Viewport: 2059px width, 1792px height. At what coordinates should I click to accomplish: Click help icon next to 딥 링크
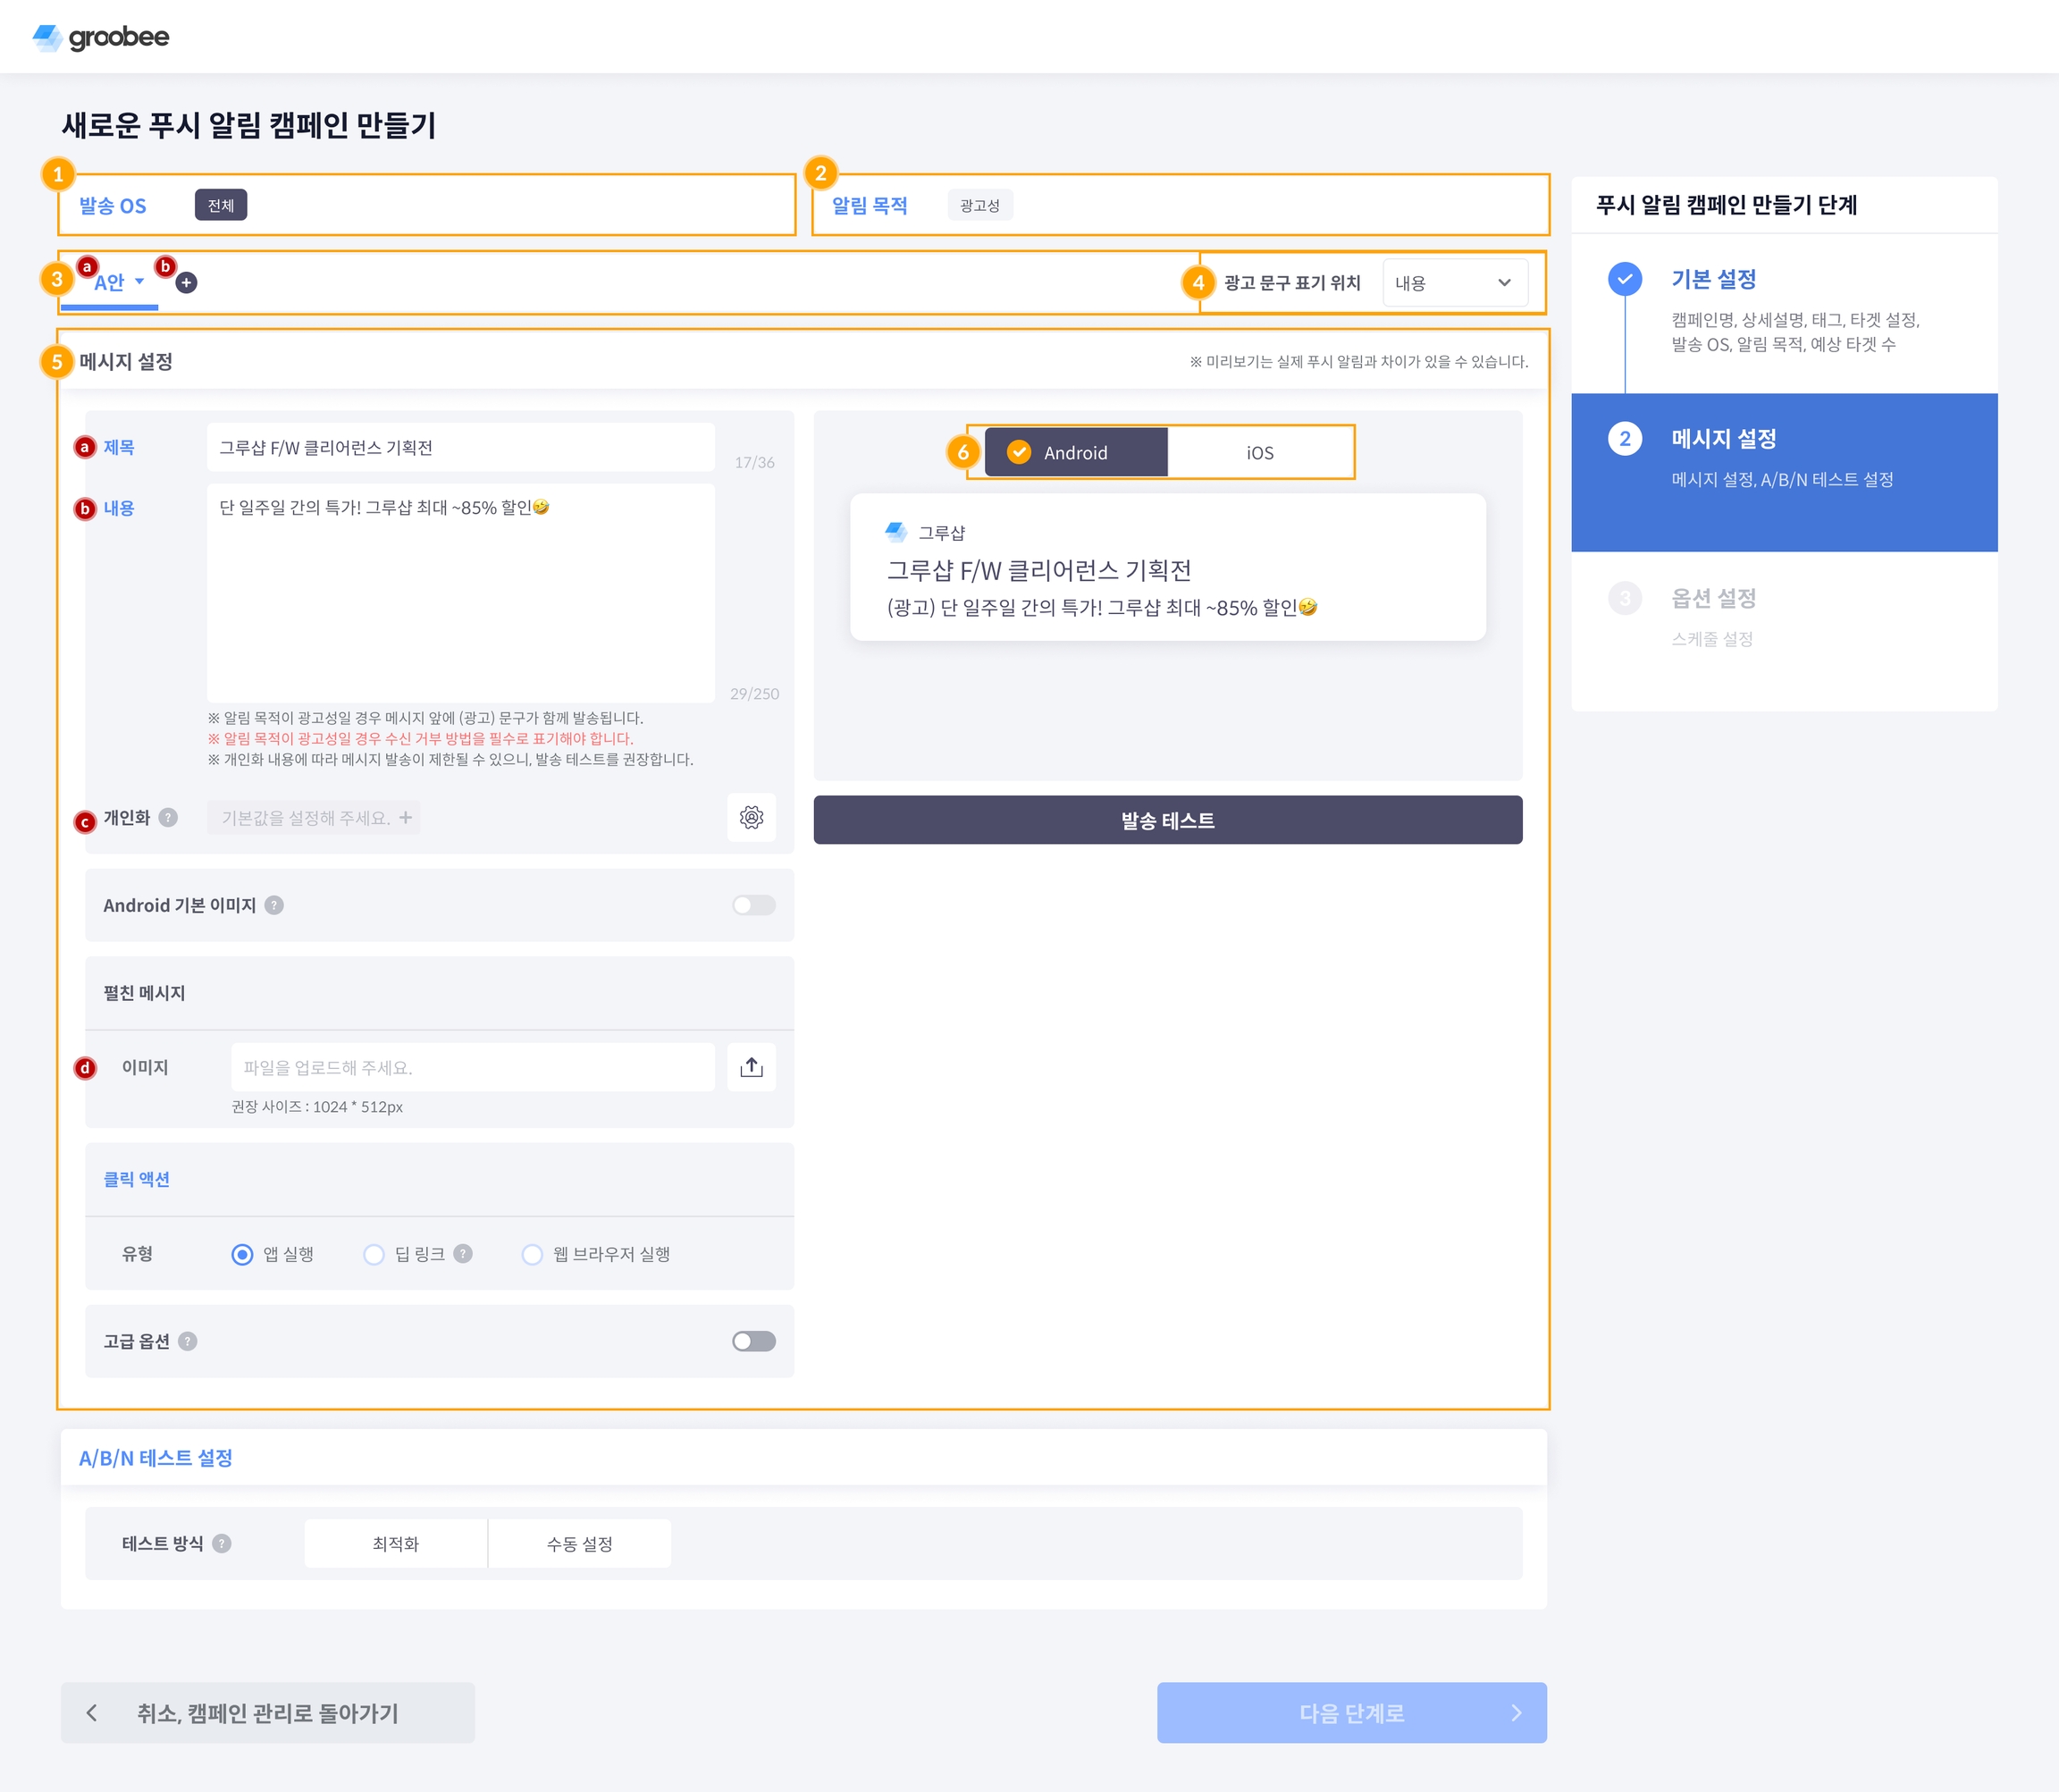[x=463, y=1254]
